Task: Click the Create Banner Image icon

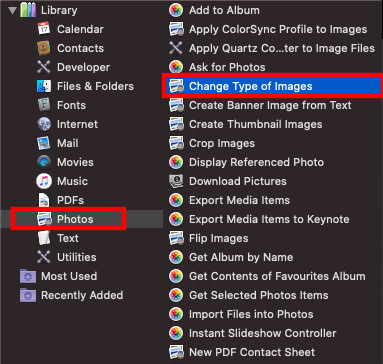Action: tap(176, 105)
